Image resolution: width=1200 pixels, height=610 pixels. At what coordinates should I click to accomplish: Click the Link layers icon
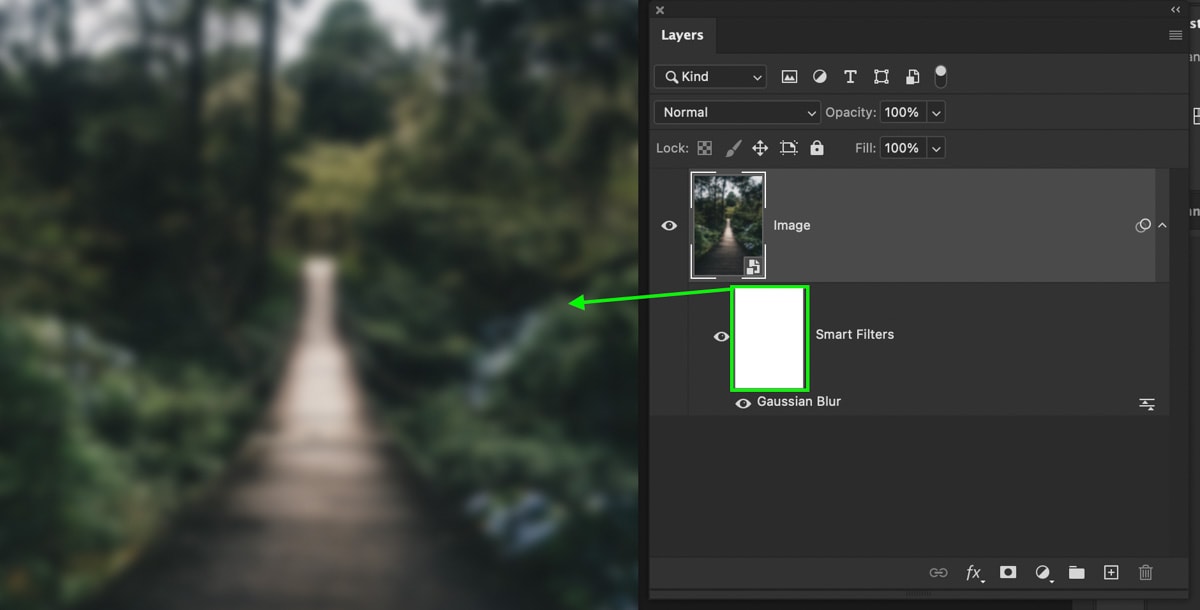coord(938,573)
